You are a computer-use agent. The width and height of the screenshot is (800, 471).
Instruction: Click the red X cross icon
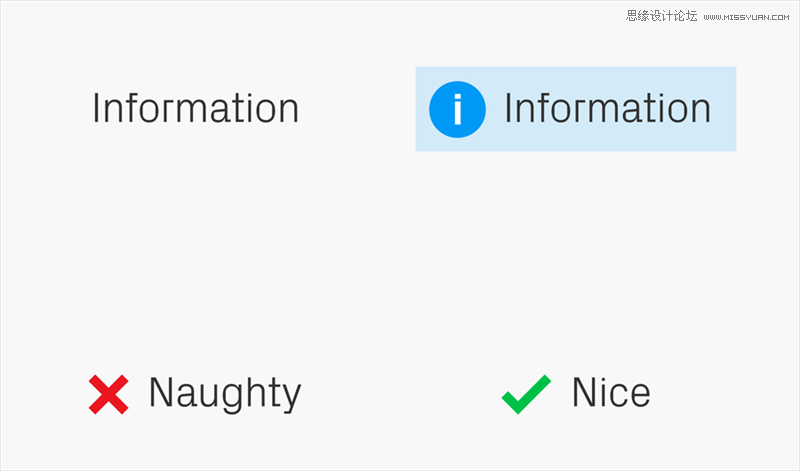109,394
